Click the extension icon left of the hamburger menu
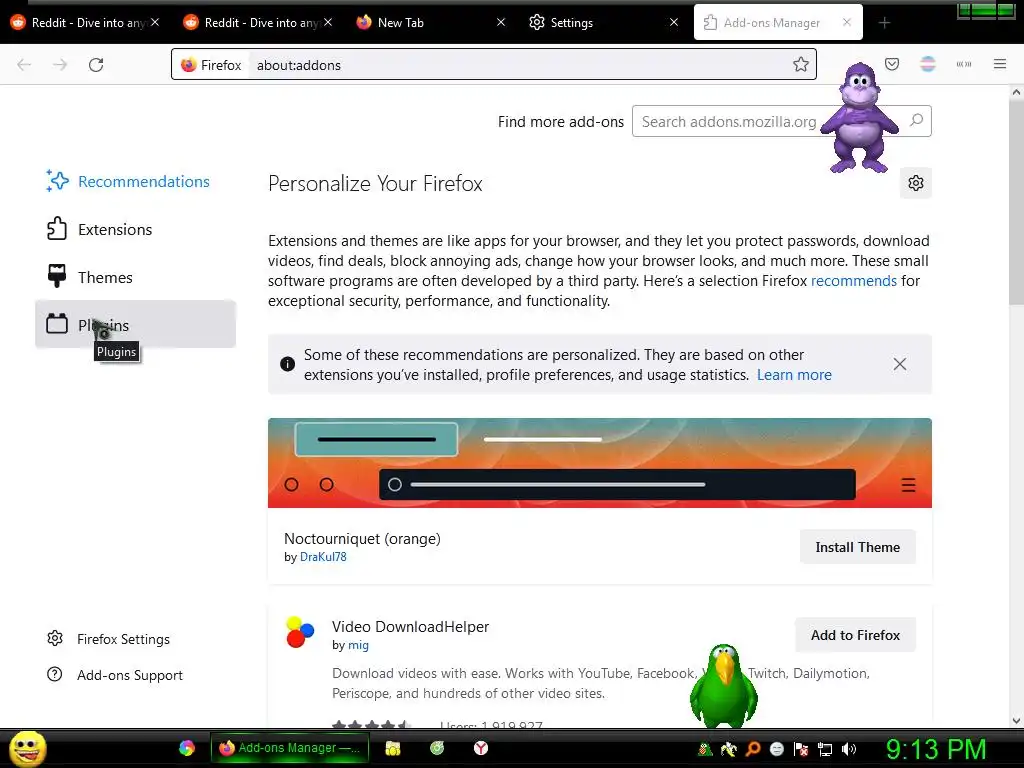The height and width of the screenshot is (768, 1024). 964,64
